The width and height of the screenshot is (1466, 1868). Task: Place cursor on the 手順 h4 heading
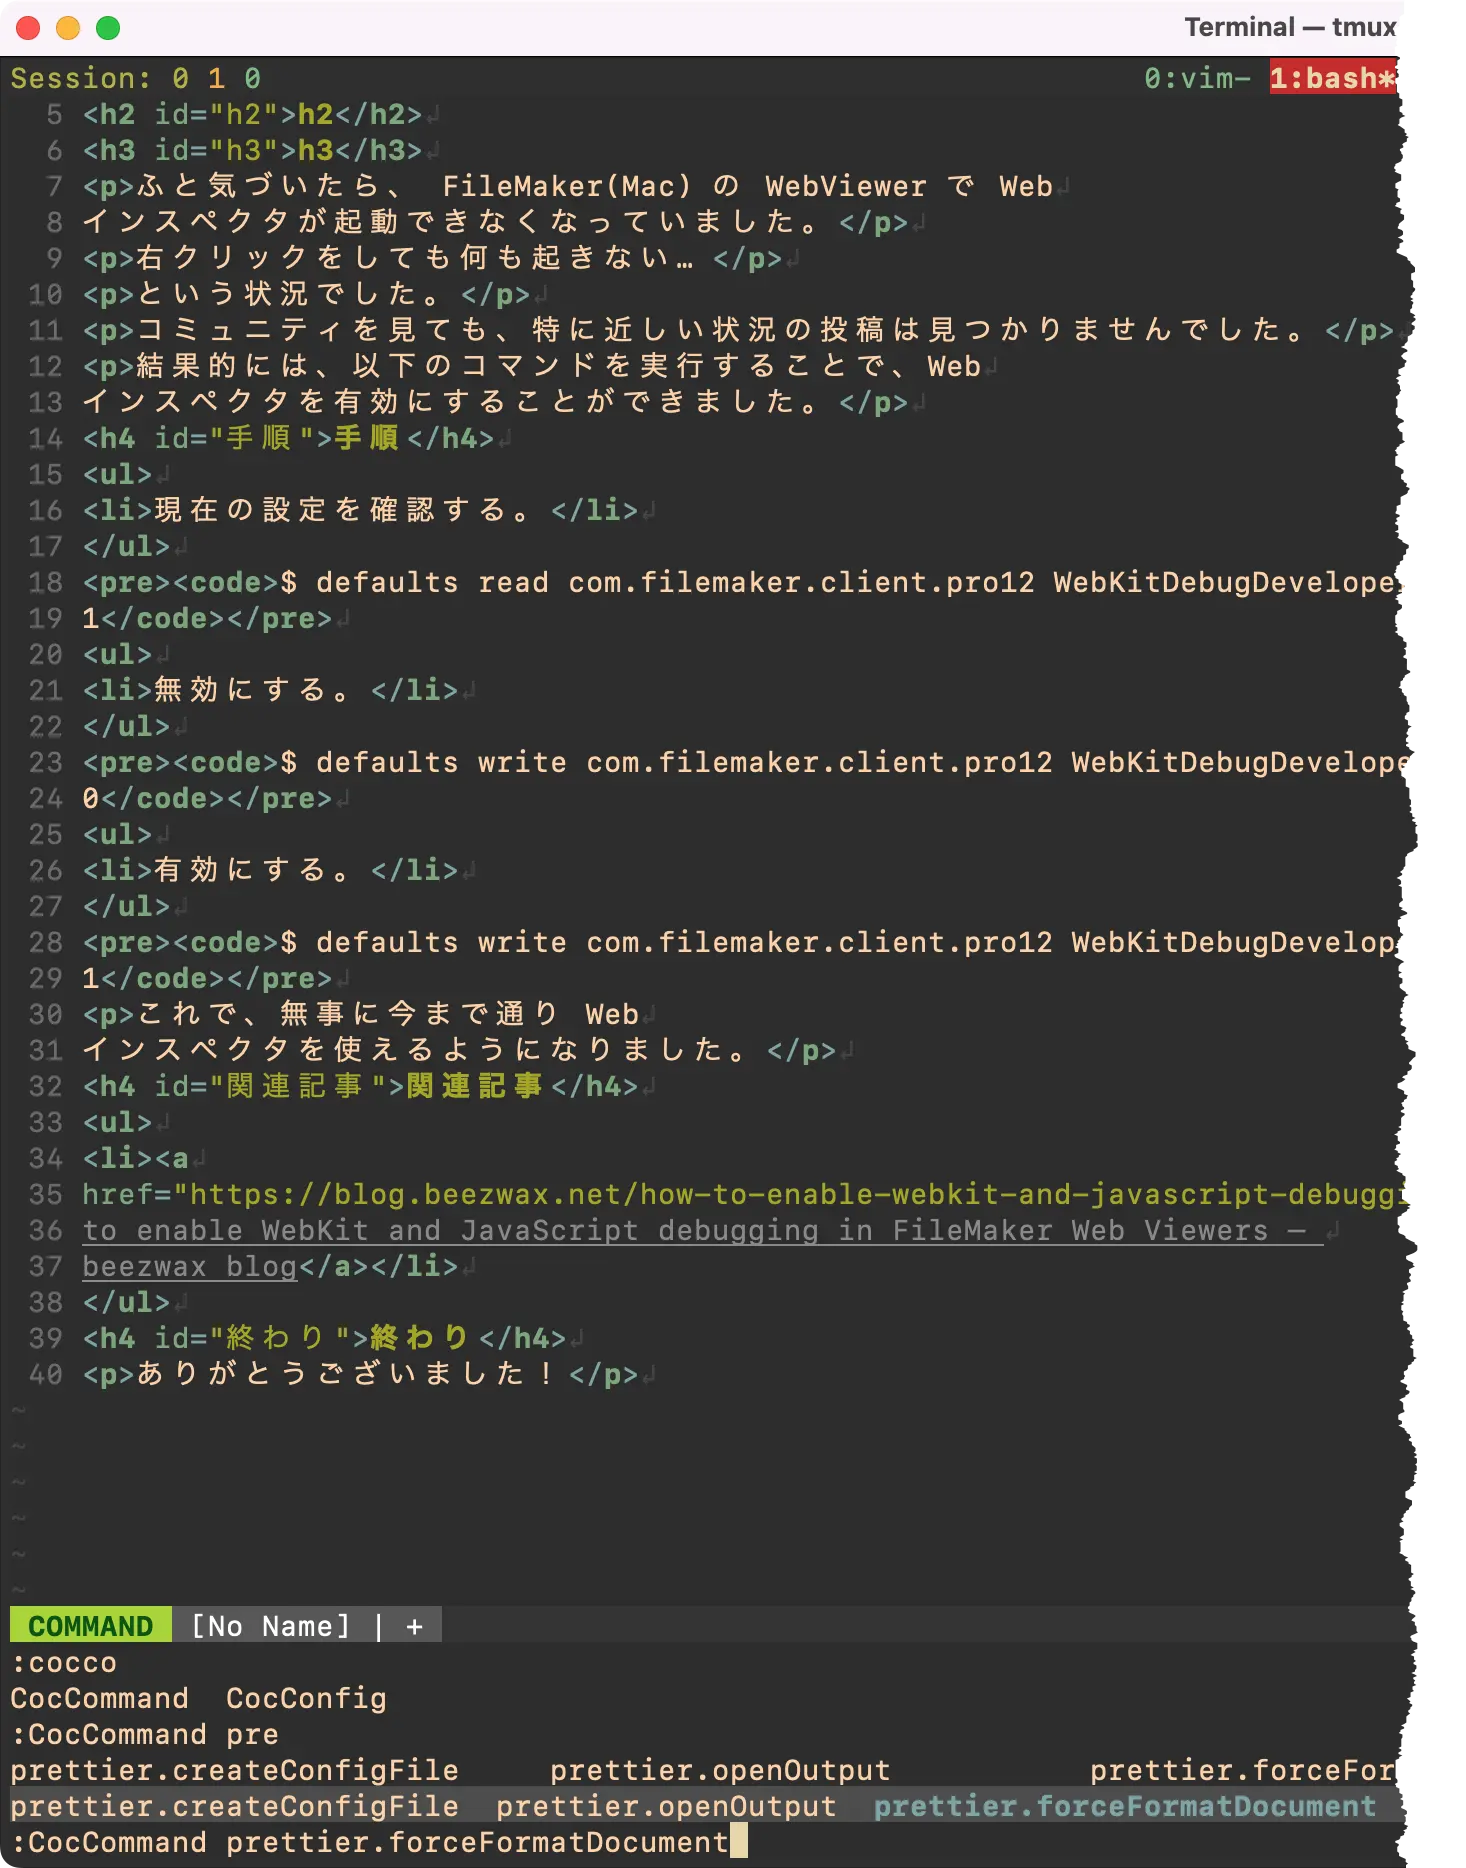[366, 438]
